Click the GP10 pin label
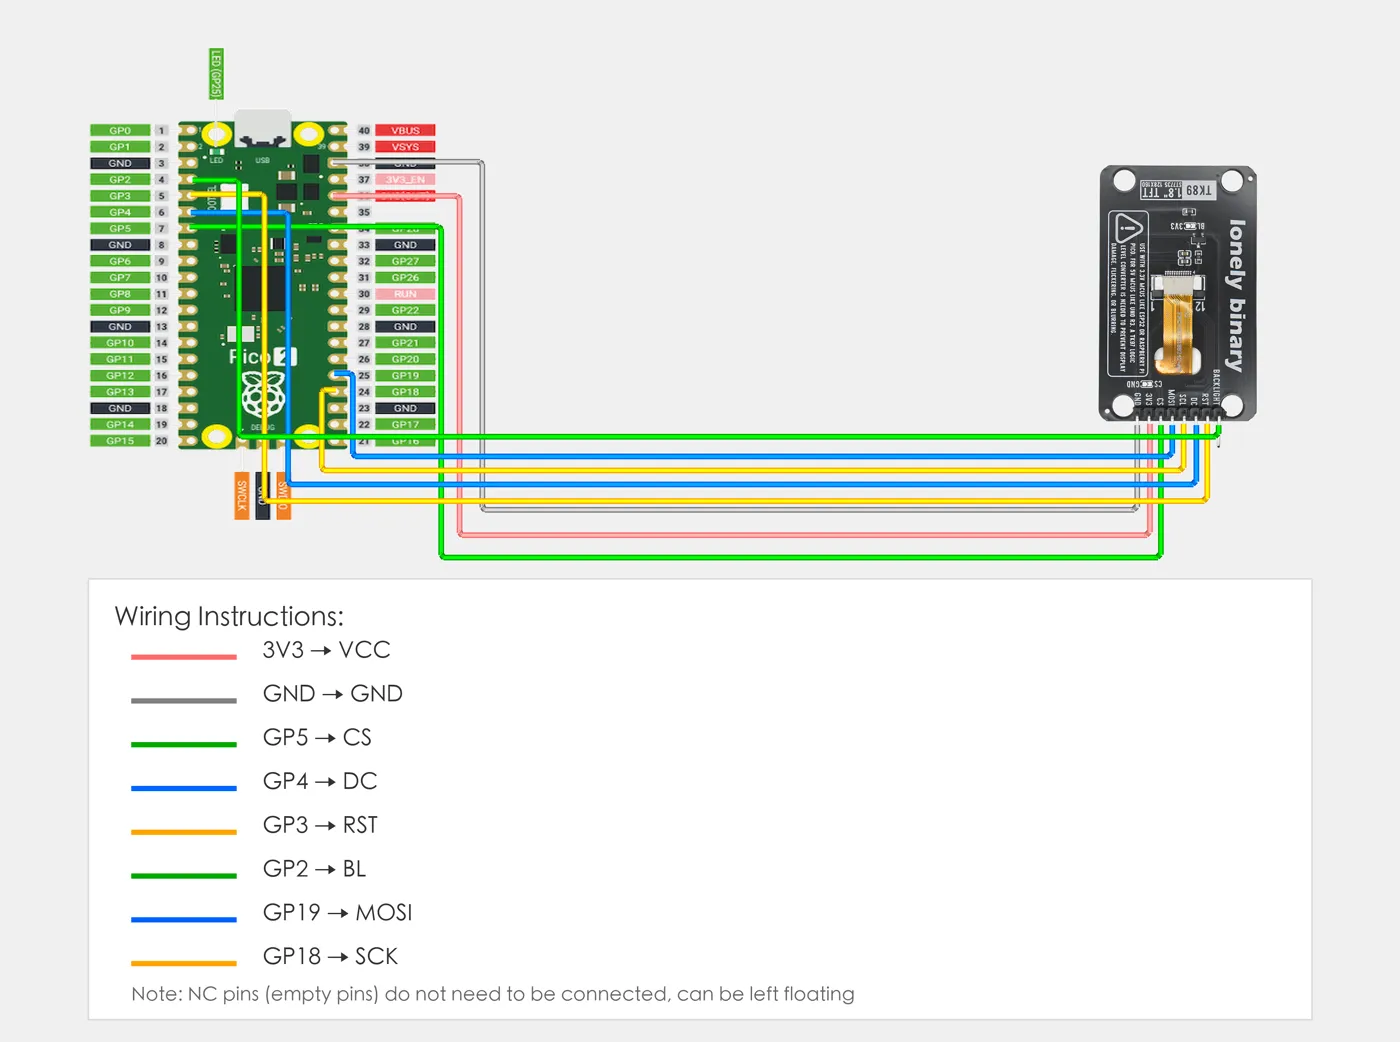 click(x=120, y=343)
